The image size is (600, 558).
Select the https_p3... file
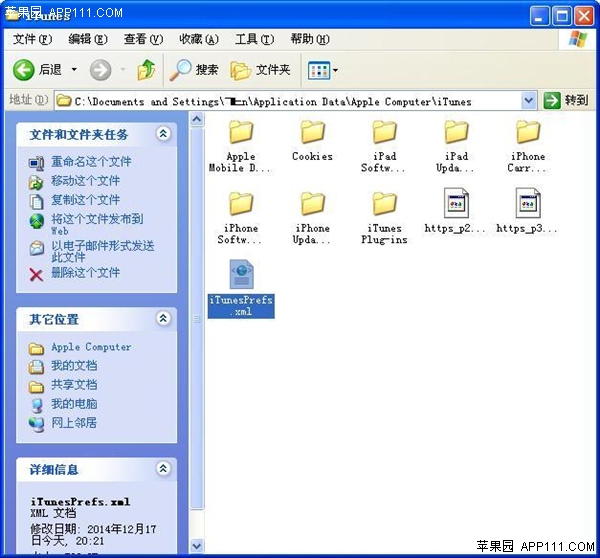coord(527,211)
